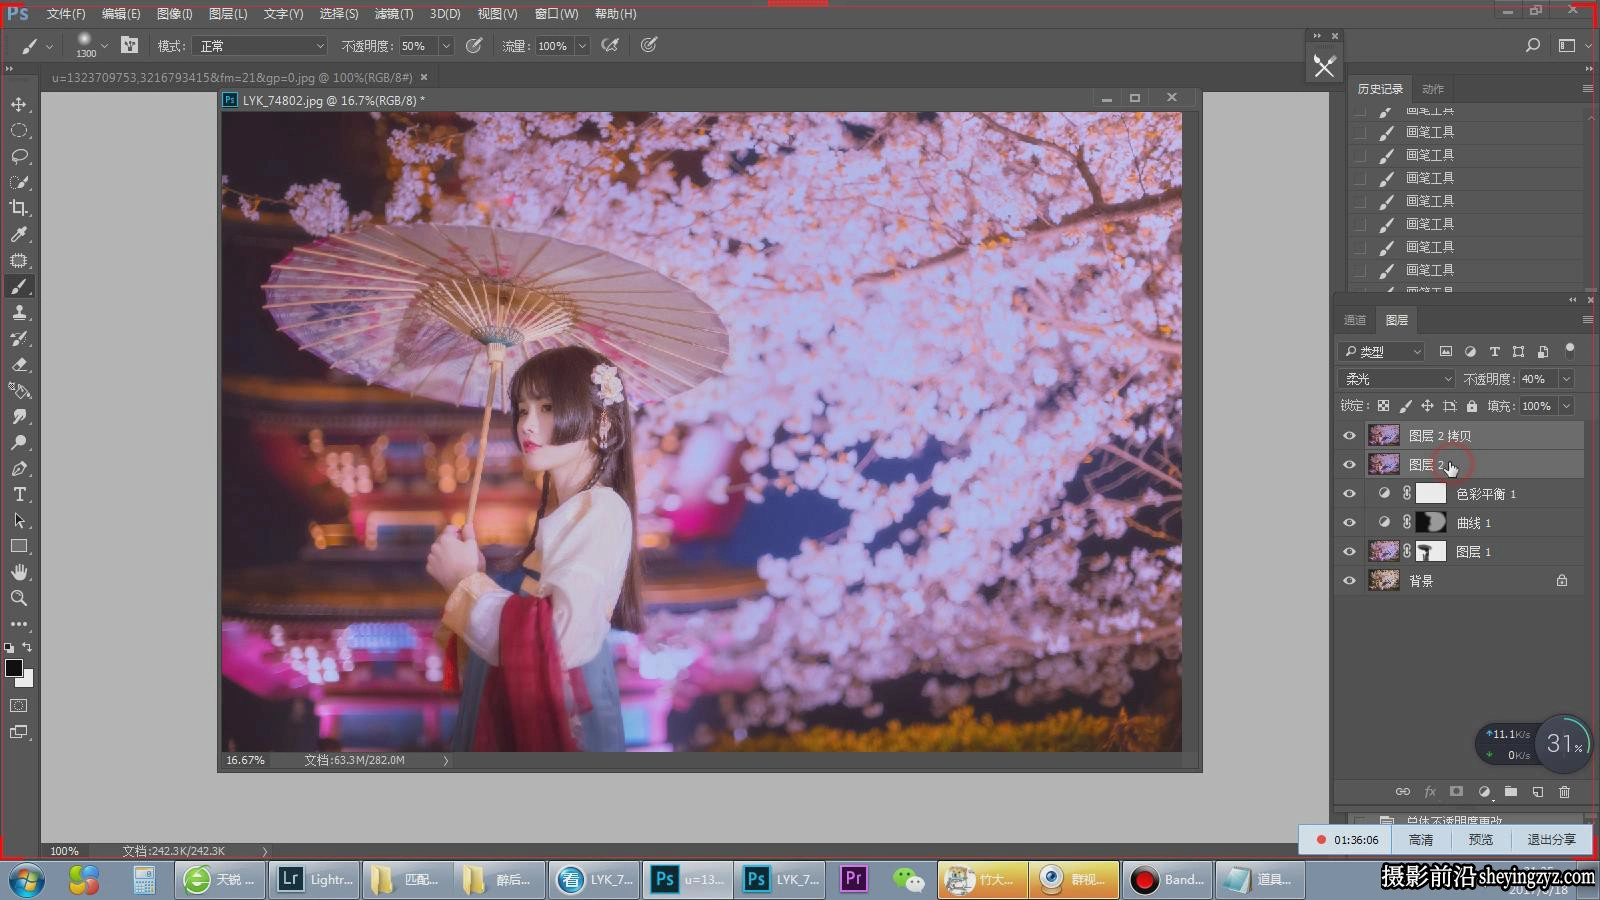Select the Move tool
The image size is (1600, 900).
click(x=19, y=104)
